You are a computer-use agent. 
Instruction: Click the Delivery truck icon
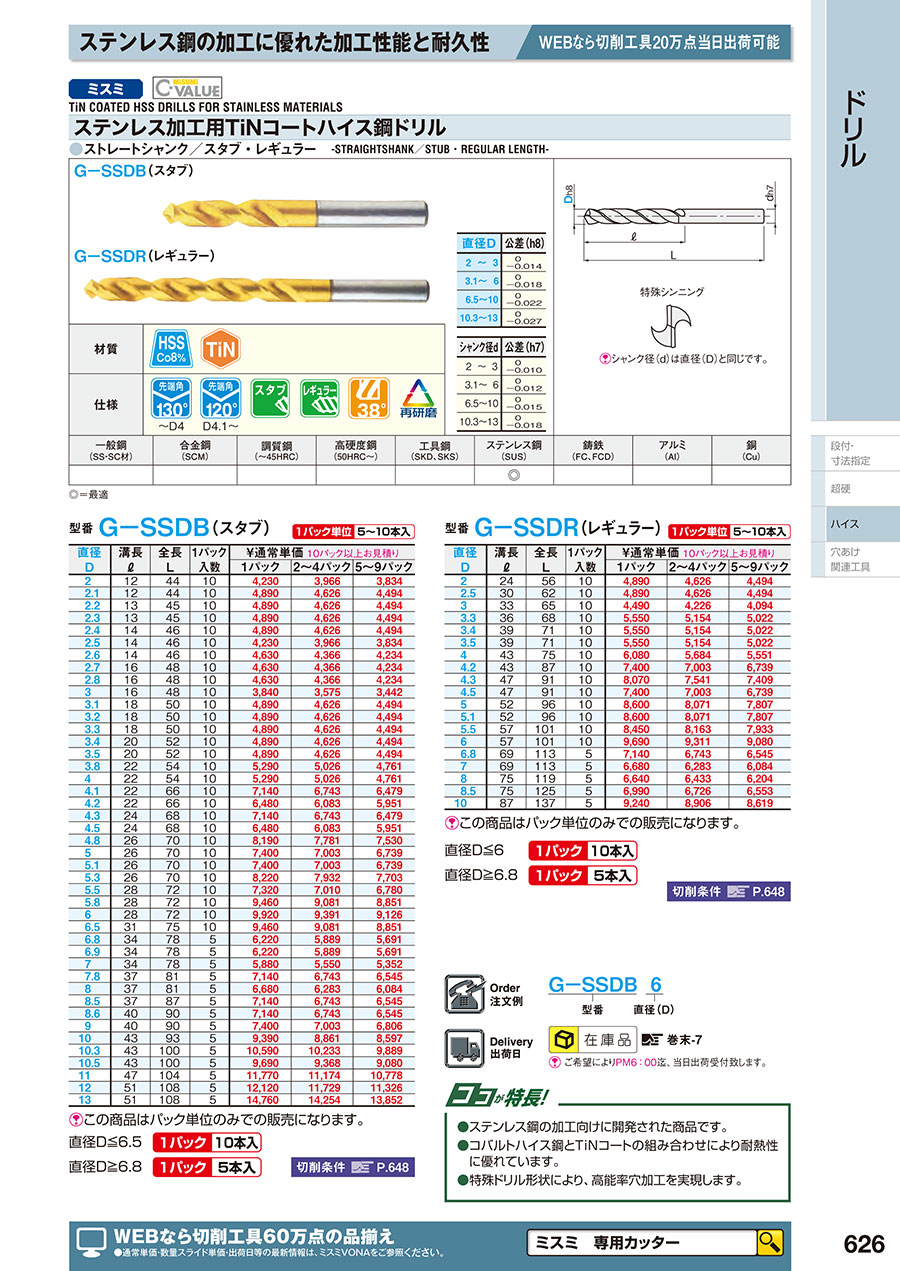462,1047
